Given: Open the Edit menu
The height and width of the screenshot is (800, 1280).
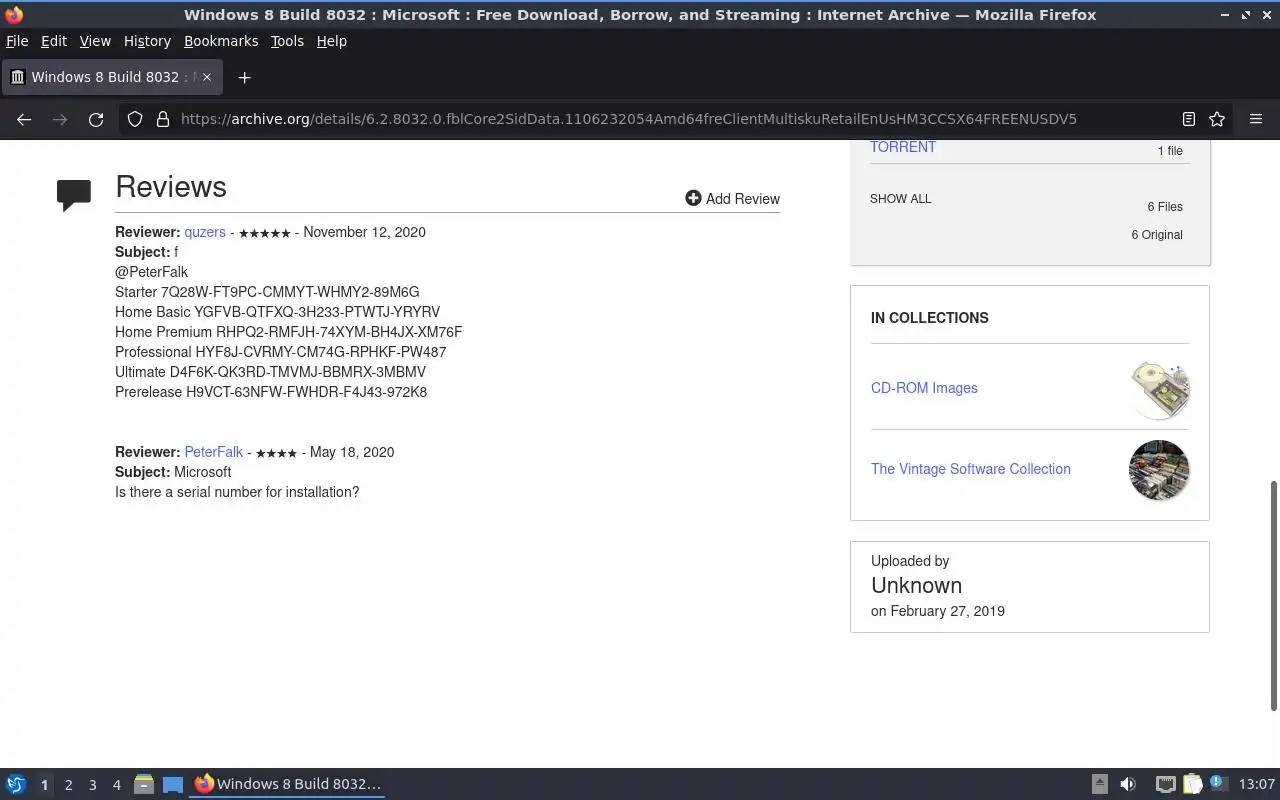Looking at the screenshot, I should click(x=54, y=41).
